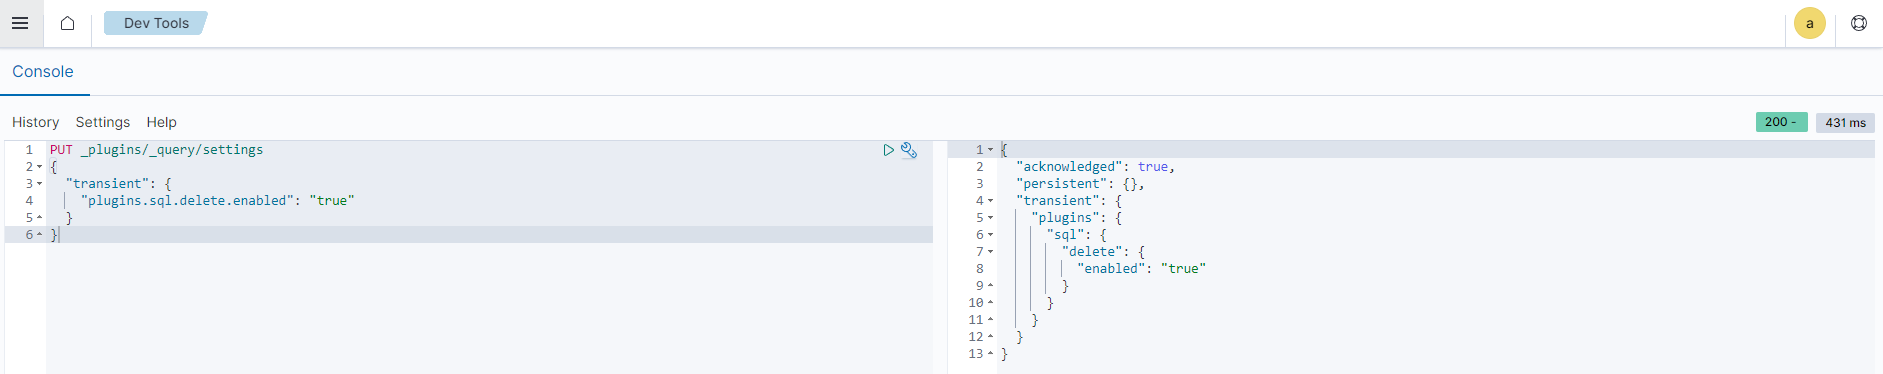Collapse response "delete" fold on line 7
Screen dimensions: 1883x374
[991, 252]
